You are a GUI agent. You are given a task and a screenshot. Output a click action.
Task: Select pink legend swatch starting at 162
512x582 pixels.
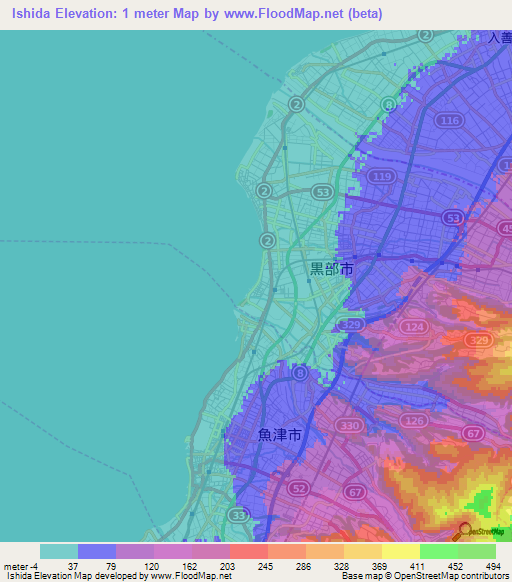(x=211, y=551)
